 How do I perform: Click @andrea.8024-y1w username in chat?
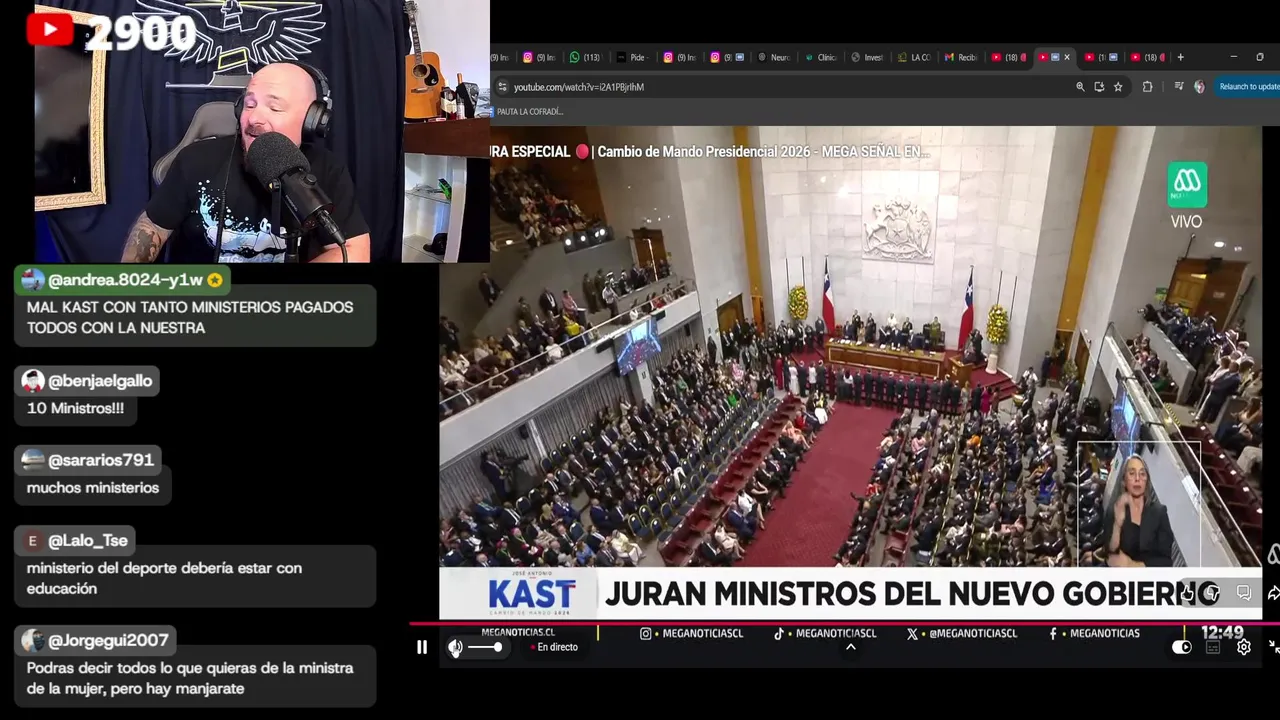(125, 280)
